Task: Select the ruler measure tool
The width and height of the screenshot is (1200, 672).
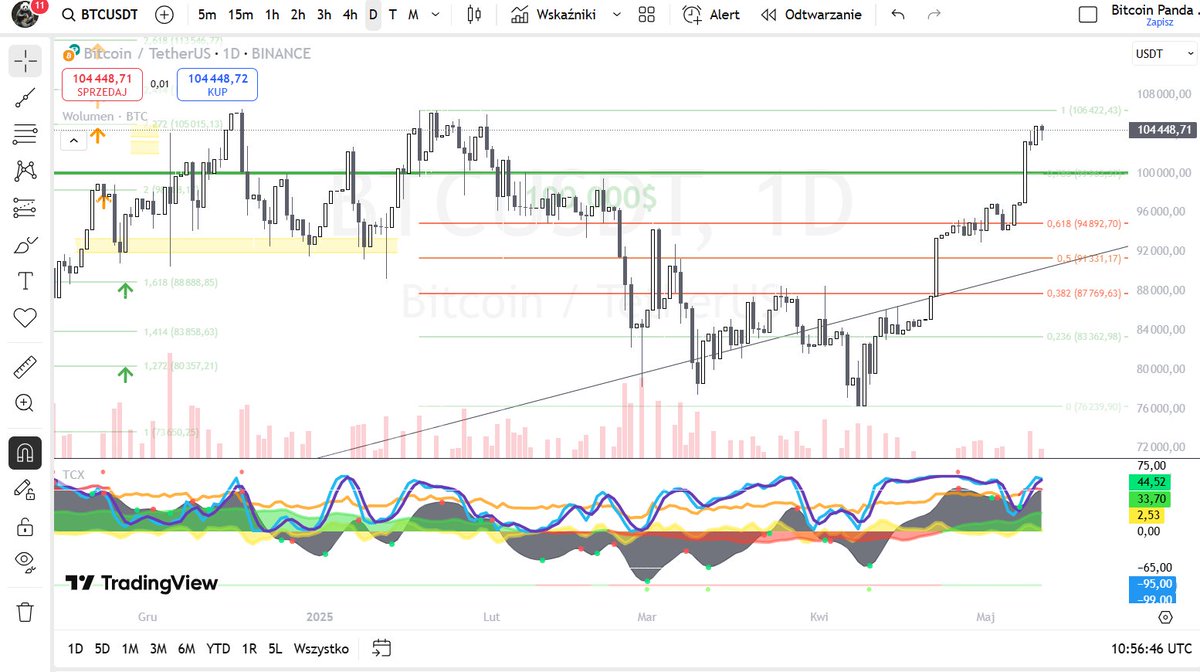Action: [25, 367]
